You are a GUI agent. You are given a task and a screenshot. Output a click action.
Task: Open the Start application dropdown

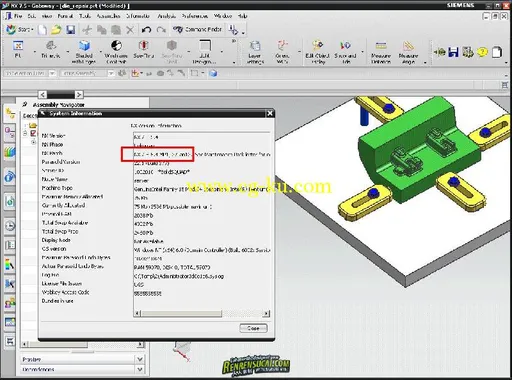point(20,30)
